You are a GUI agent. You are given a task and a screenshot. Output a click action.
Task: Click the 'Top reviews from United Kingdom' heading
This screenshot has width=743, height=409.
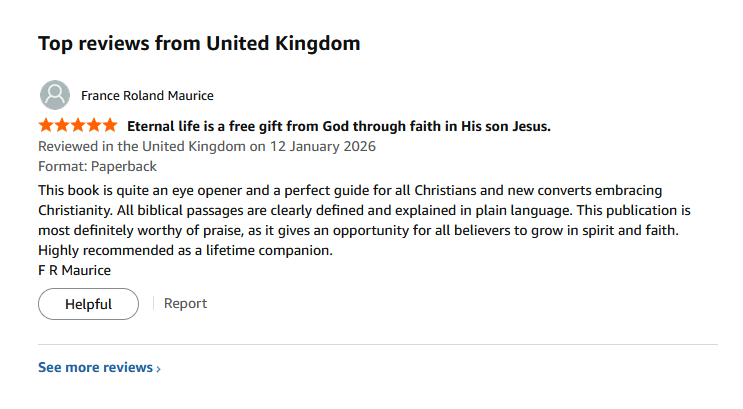199,44
